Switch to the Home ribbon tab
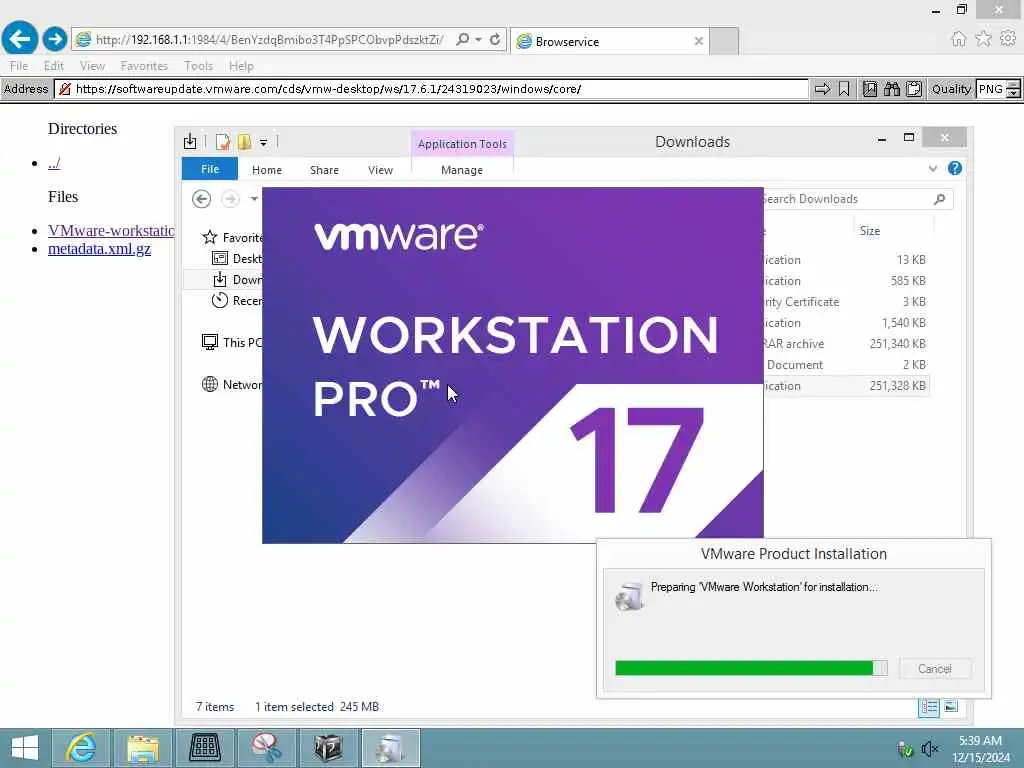The height and width of the screenshot is (768, 1024). [x=266, y=170]
